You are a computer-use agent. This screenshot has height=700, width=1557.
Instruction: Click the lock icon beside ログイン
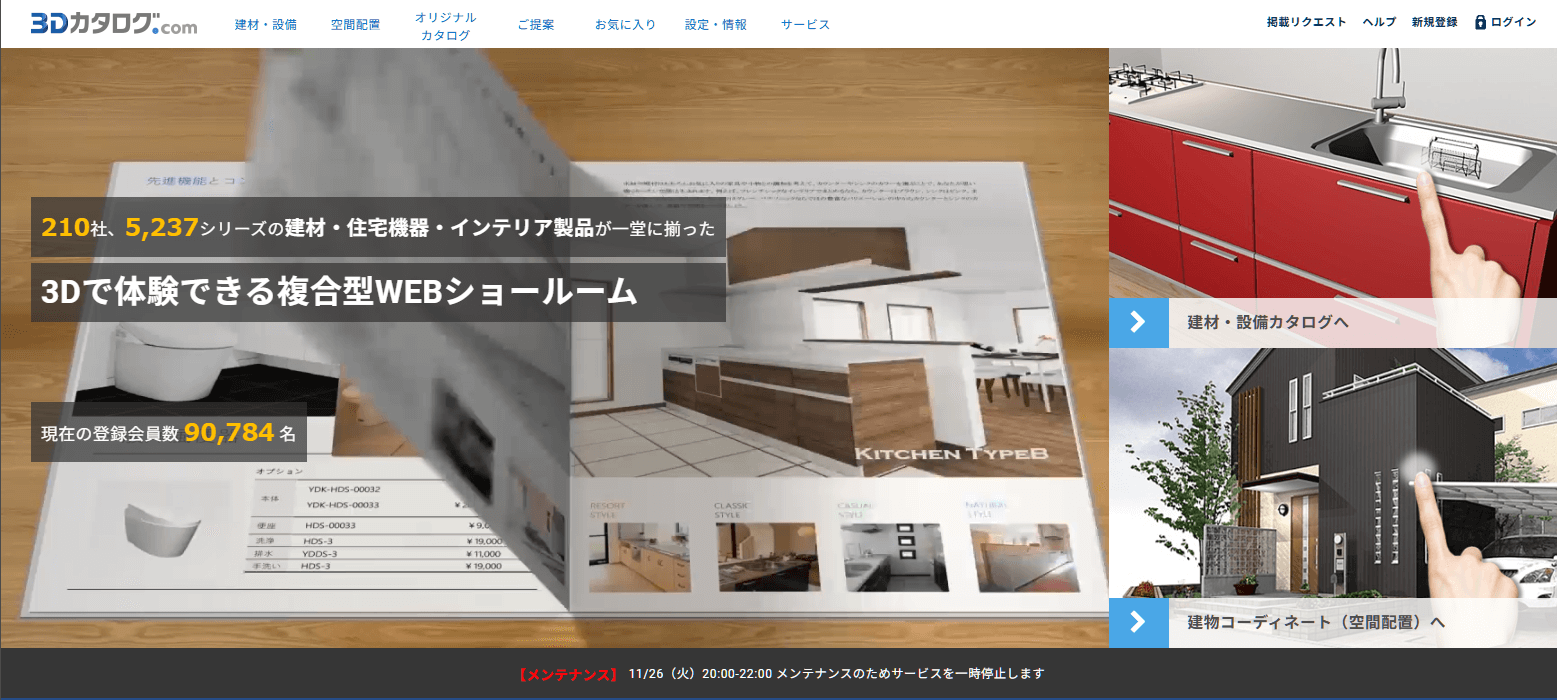[1480, 22]
